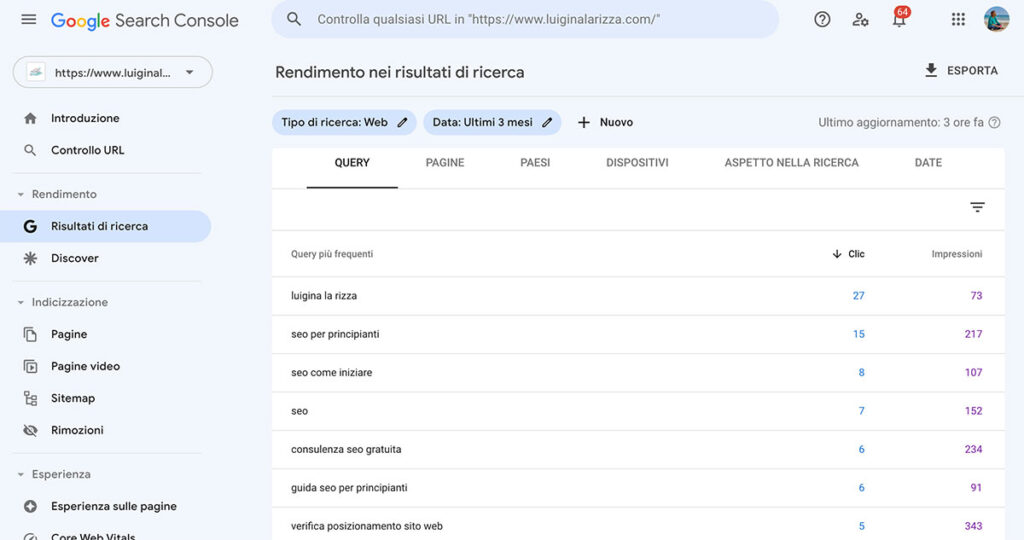1024x540 pixels.
Task: Open the property selector dropdown
Action: 112,72
